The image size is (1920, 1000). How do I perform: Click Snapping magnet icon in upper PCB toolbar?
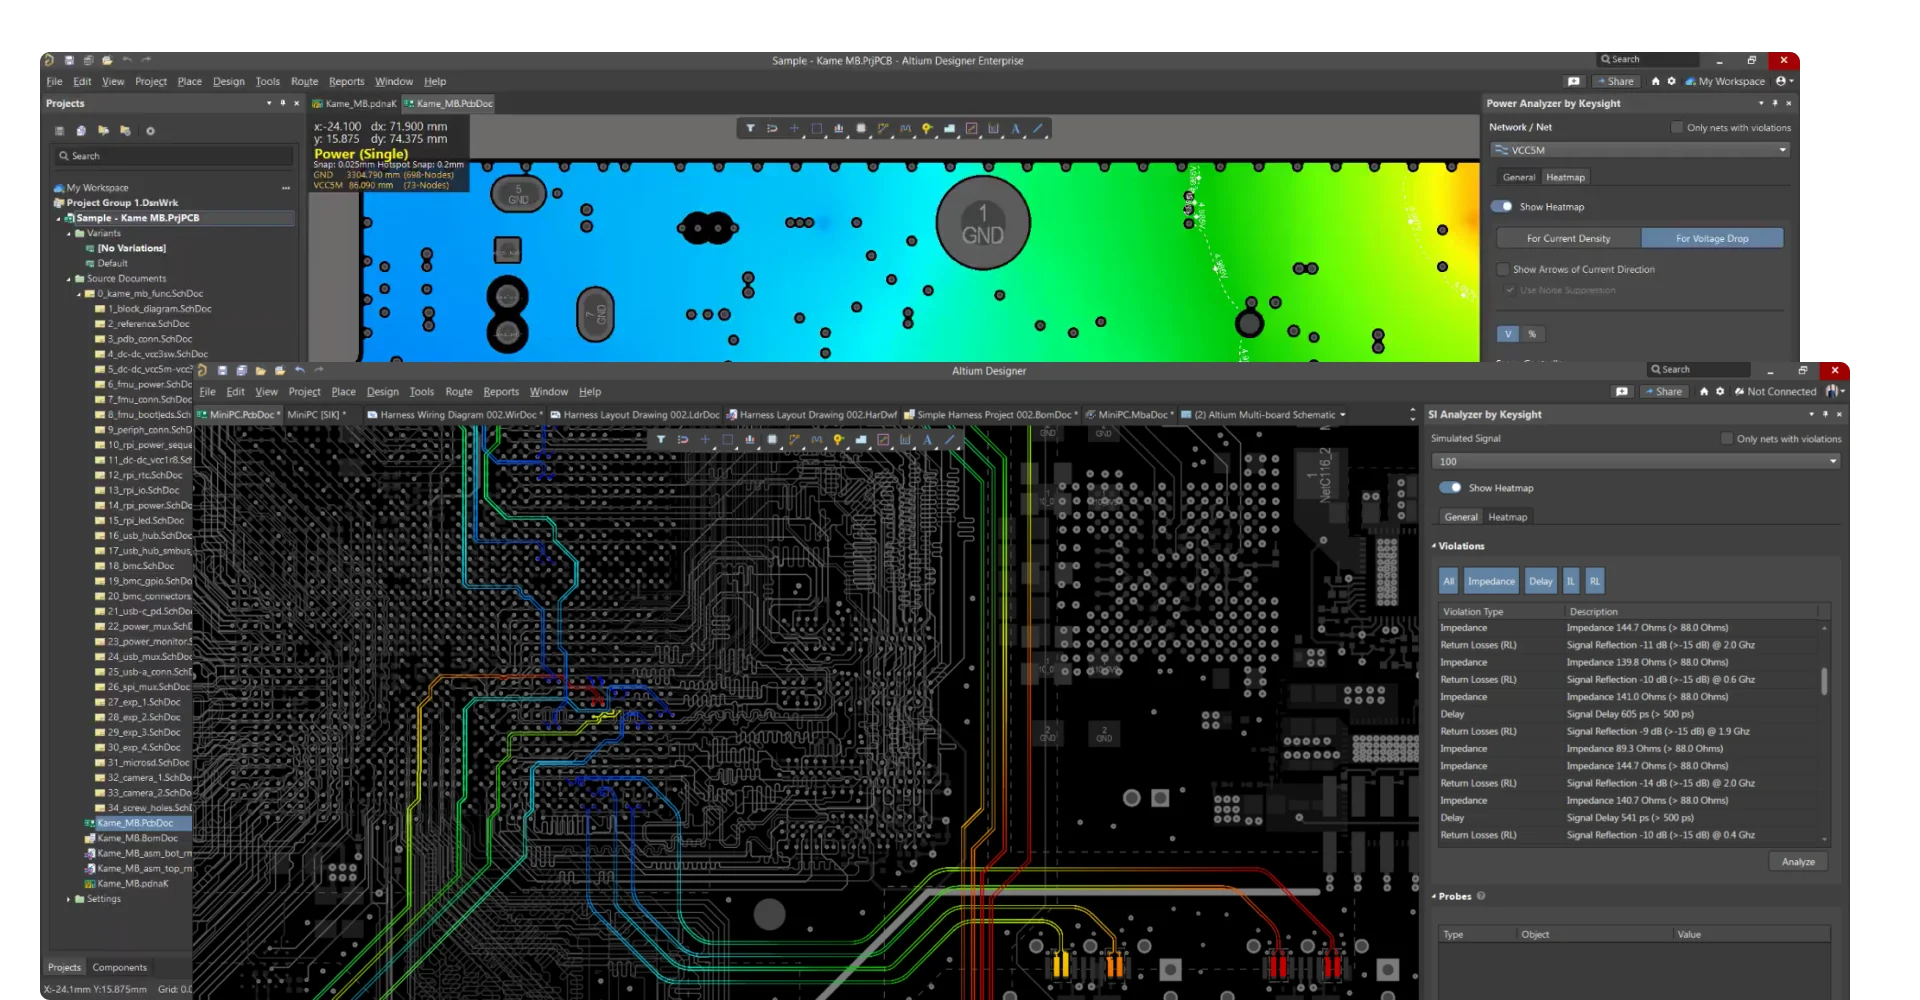[772, 128]
